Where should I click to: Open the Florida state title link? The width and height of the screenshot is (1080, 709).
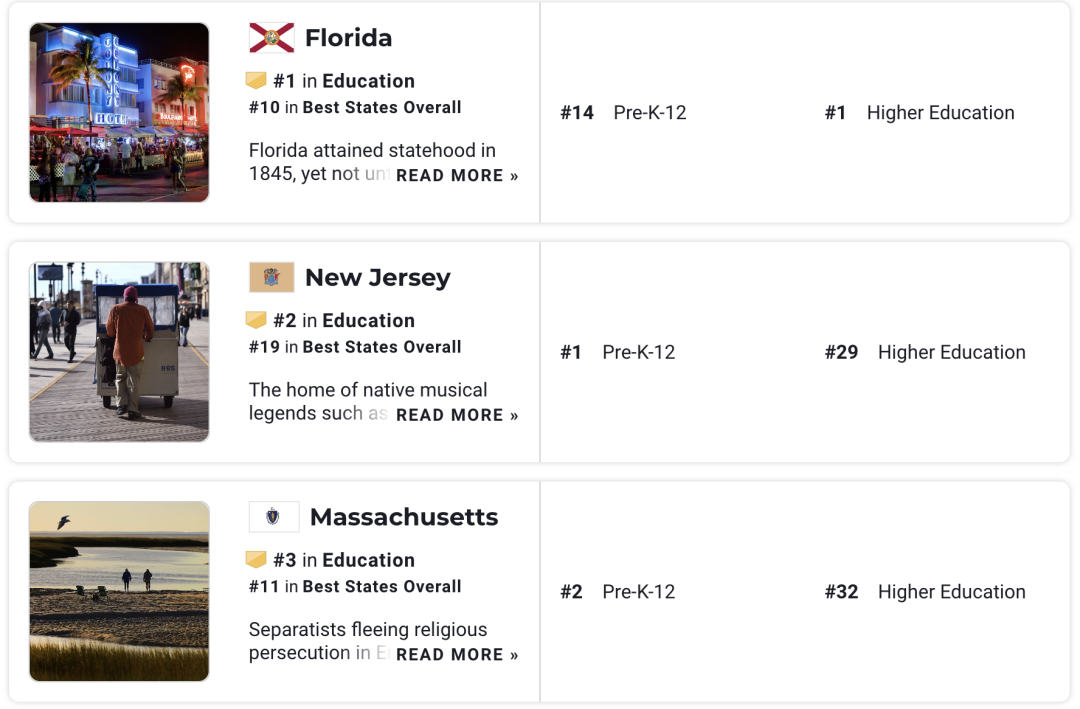[x=348, y=38]
